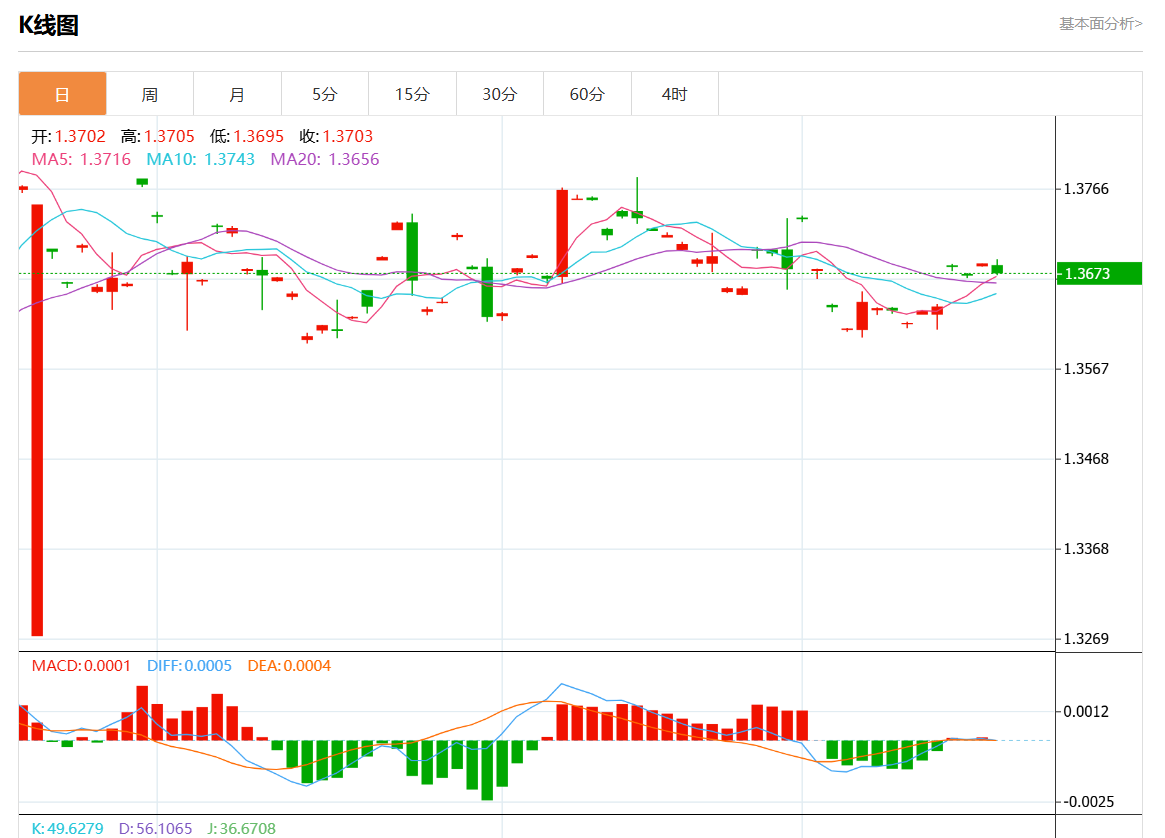Click the 1.3468 price axis label
Screen dimensions: 1165x838
pyautogui.click(x=1086, y=458)
